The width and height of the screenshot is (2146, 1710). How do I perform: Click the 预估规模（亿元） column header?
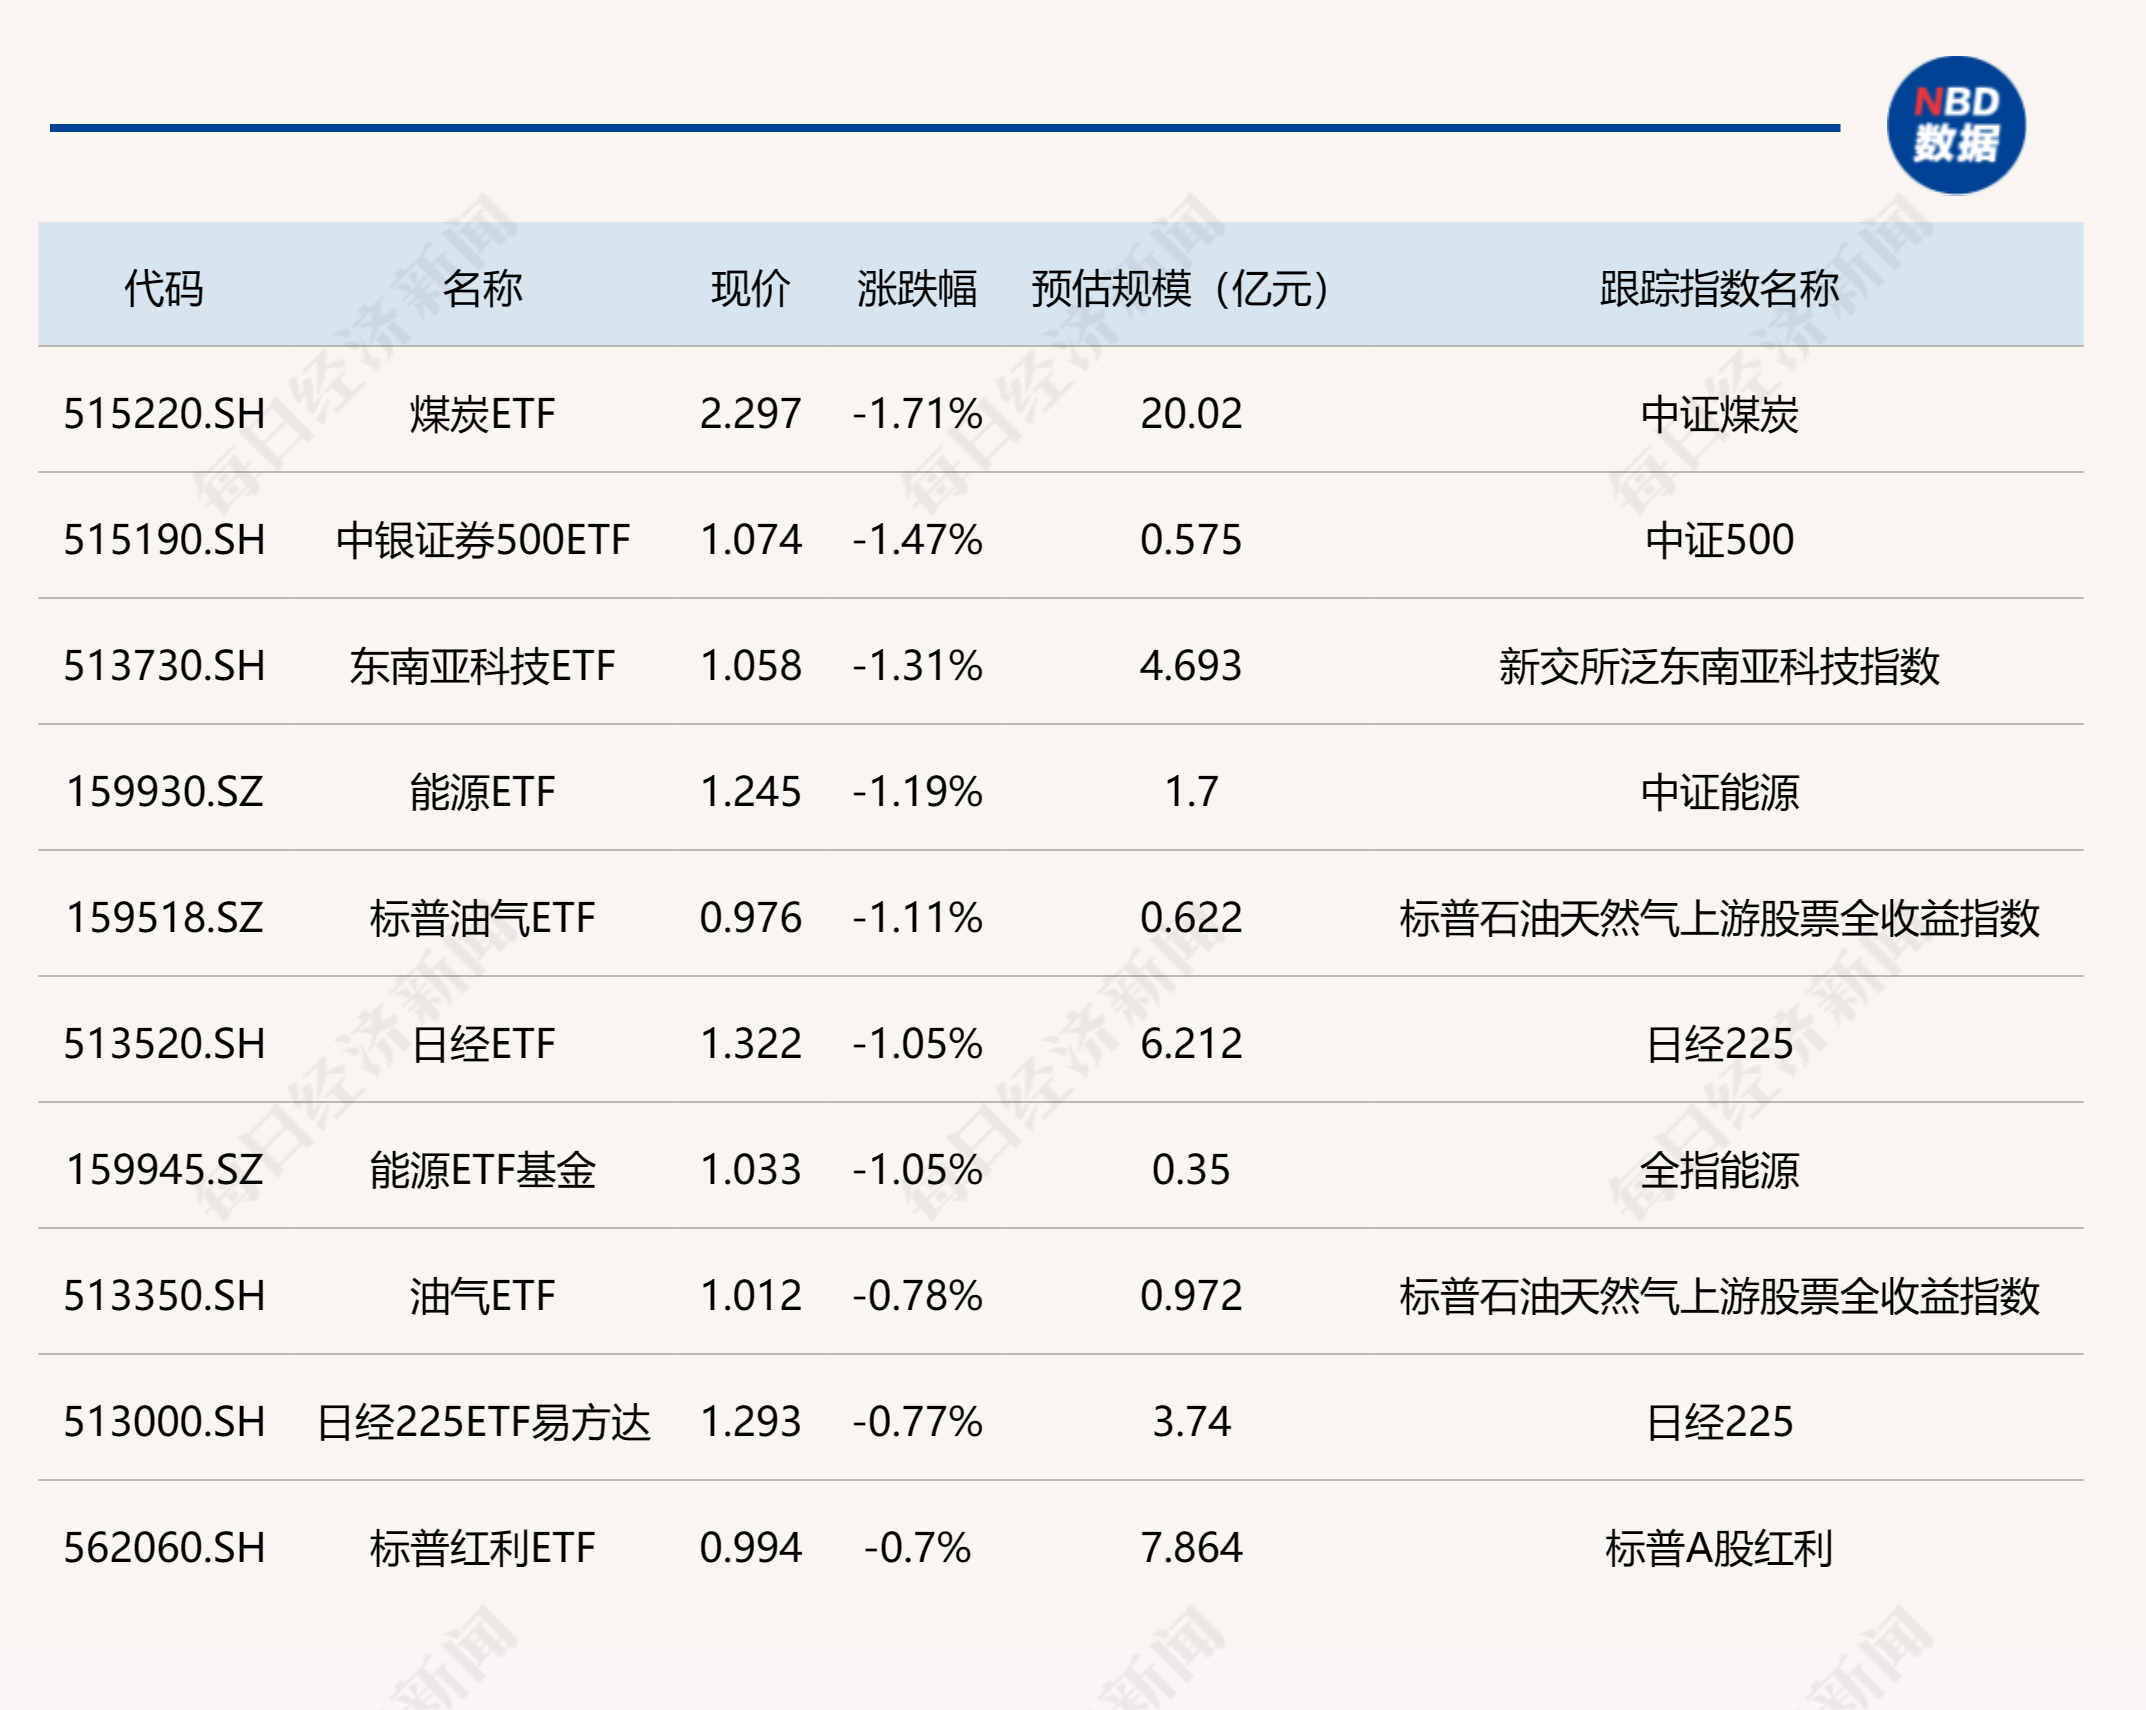(x=1180, y=289)
